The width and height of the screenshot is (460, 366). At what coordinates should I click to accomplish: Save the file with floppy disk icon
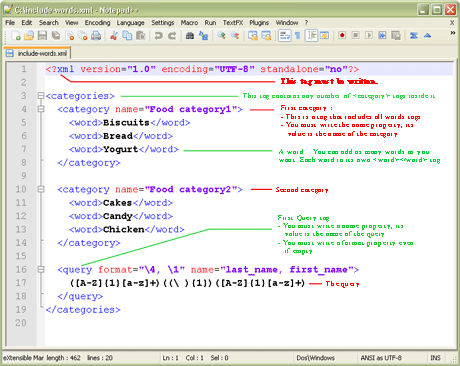pos(42,35)
